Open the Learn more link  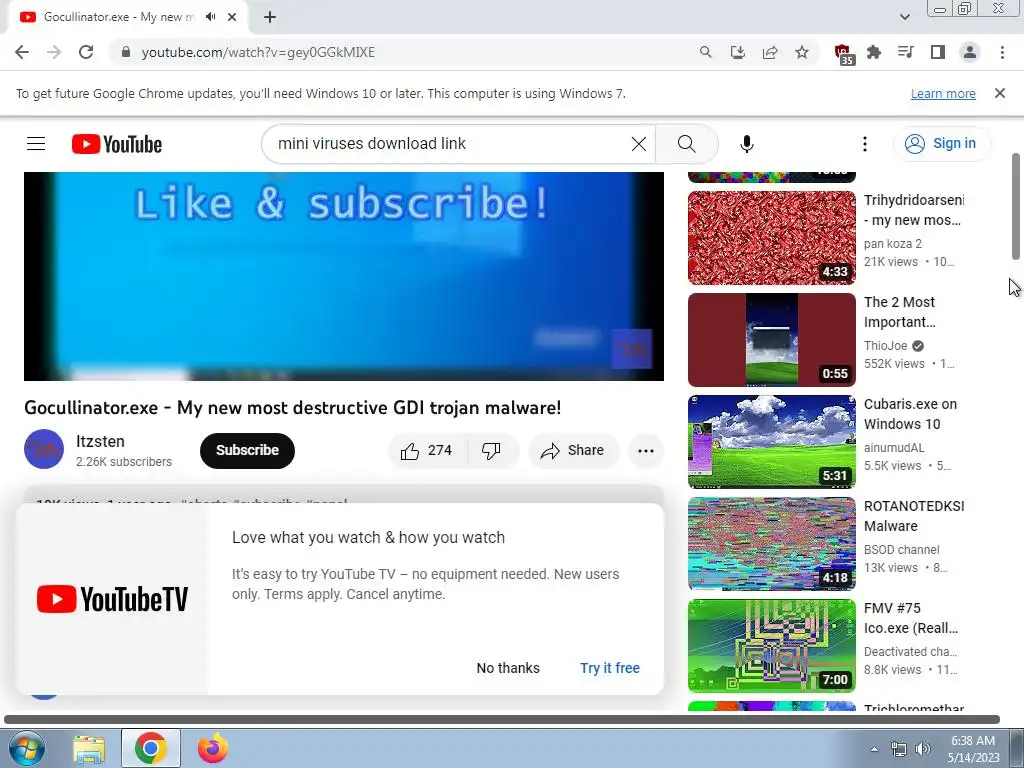(943, 93)
